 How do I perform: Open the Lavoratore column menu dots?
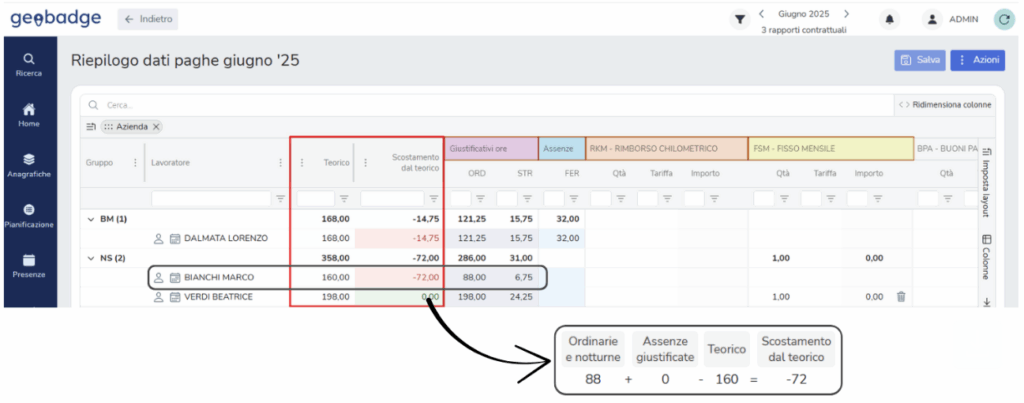pos(281,163)
